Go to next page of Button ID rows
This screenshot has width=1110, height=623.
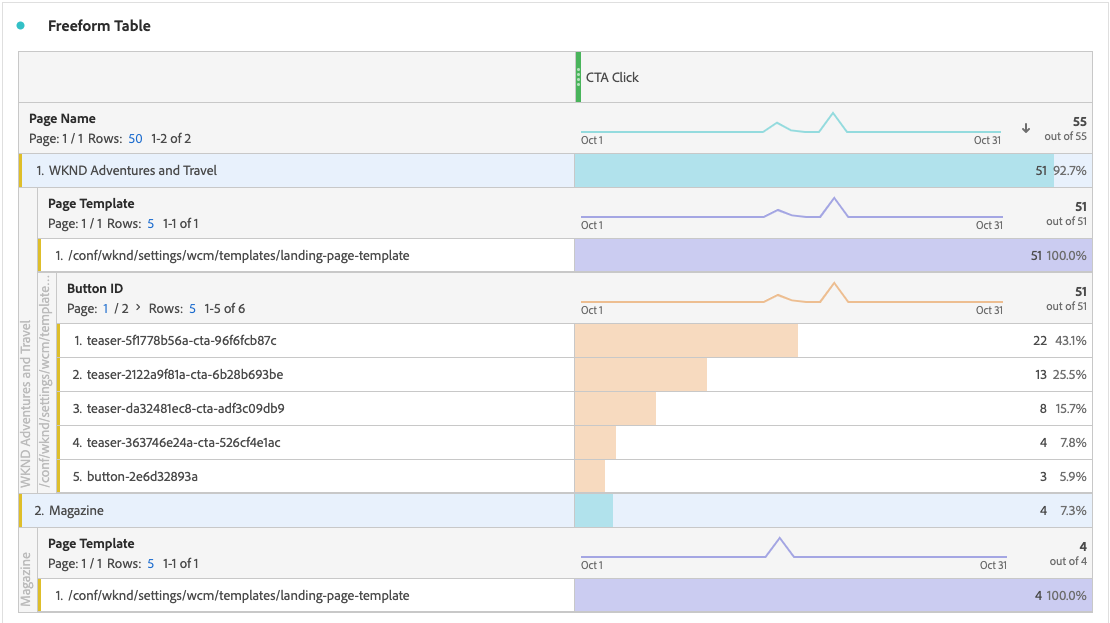[x=138, y=309]
